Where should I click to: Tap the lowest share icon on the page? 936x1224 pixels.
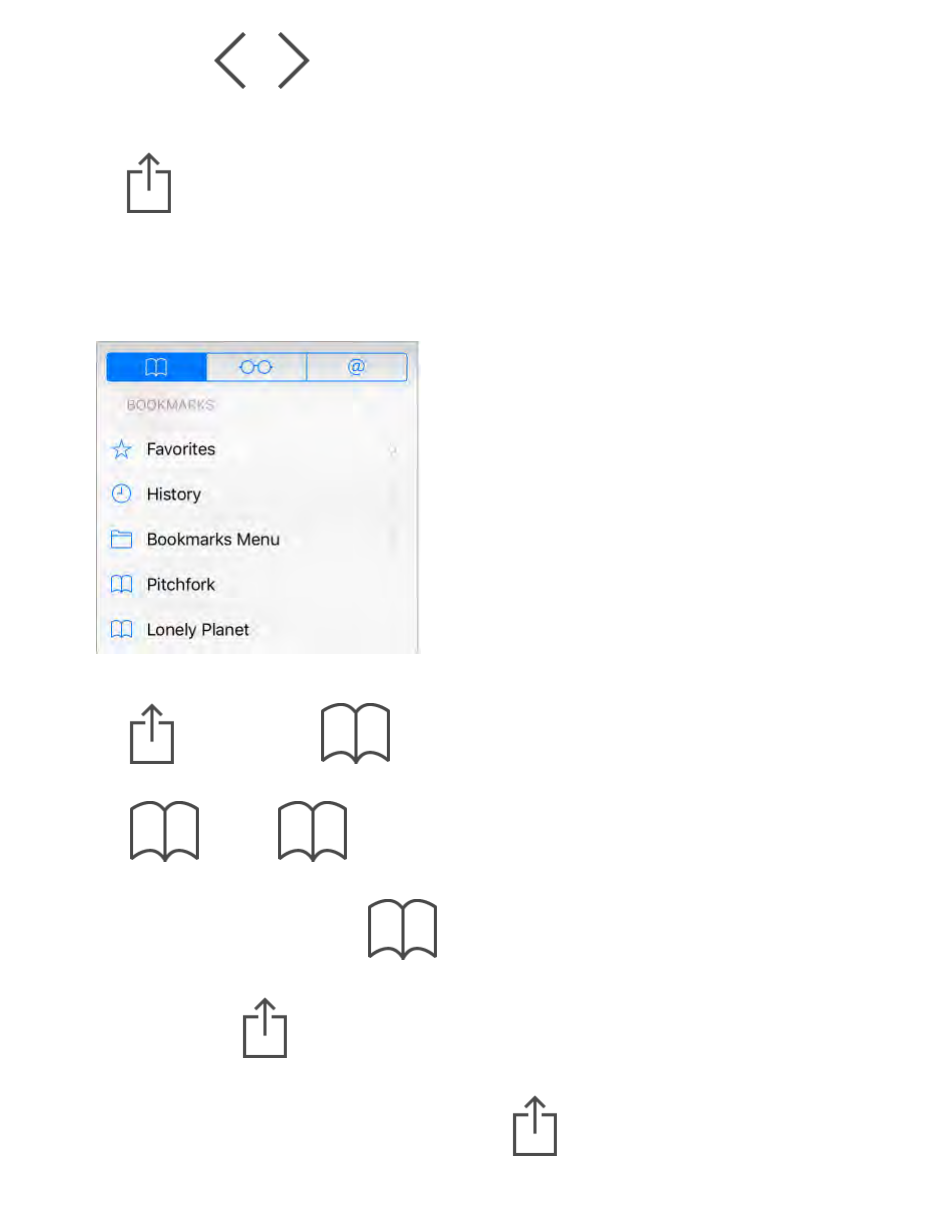pyautogui.click(x=535, y=1127)
